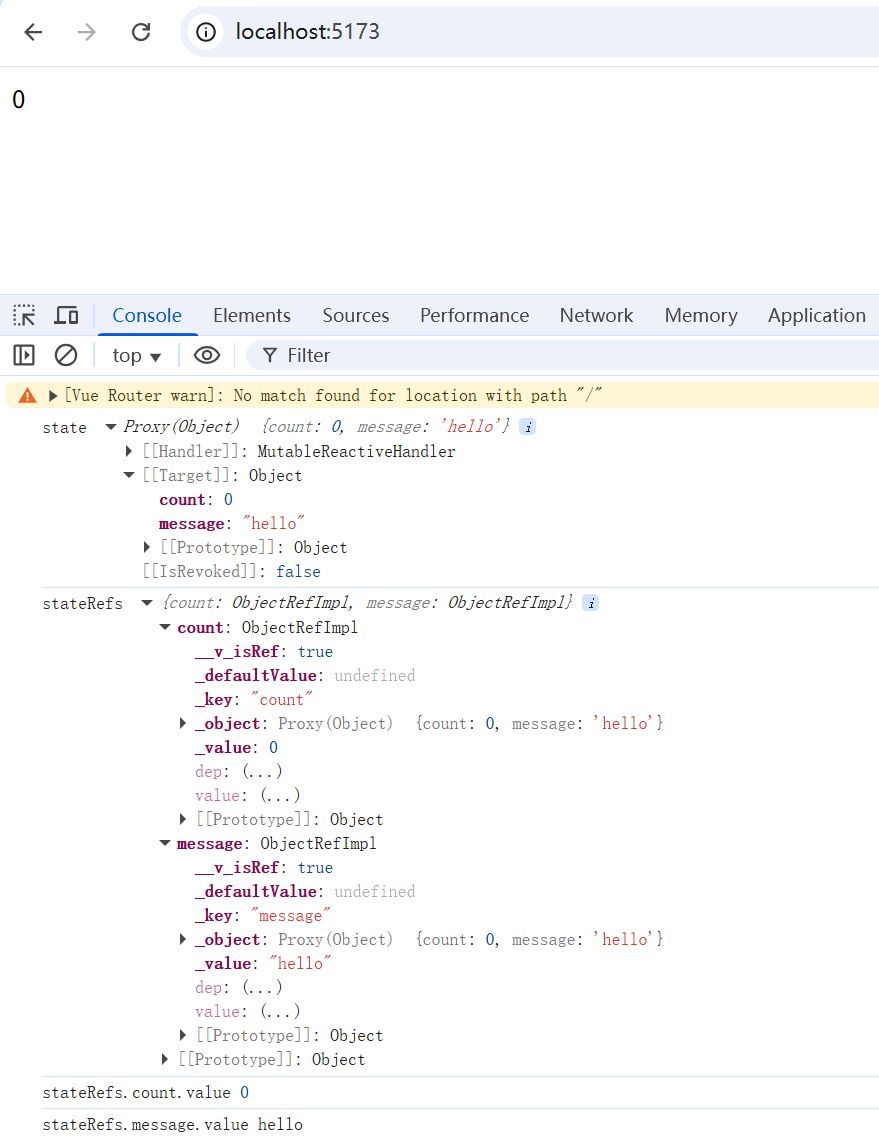The image size is (879, 1143).
Task: Click the localhost:5173 address bar
Action: [x=529, y=32]
